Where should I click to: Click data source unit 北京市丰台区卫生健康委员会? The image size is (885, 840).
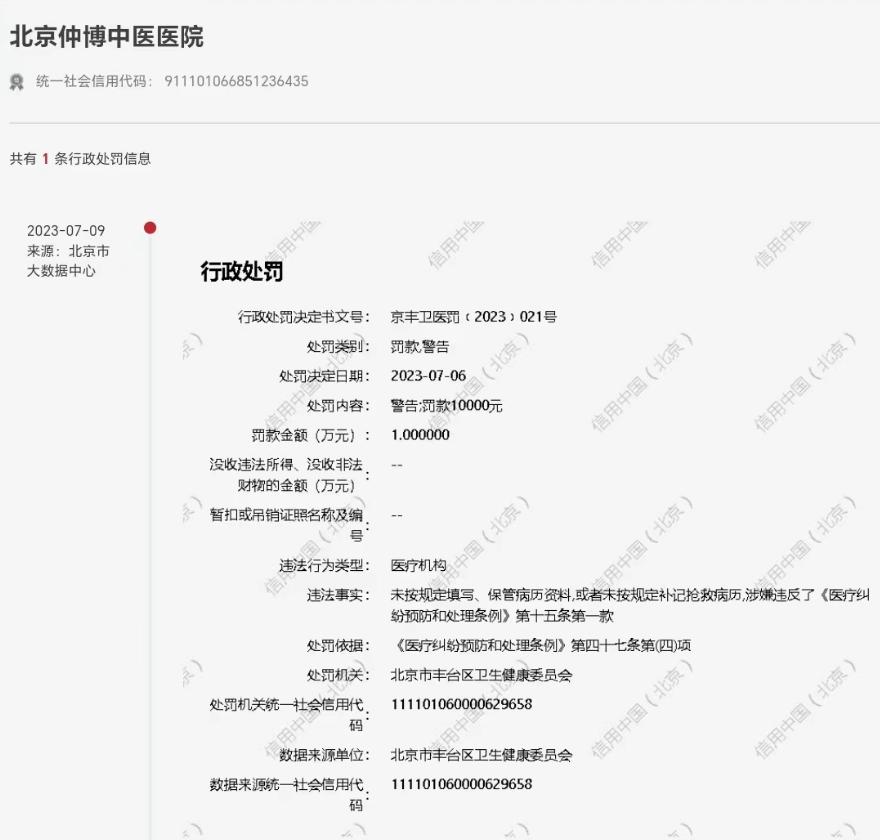485,755
